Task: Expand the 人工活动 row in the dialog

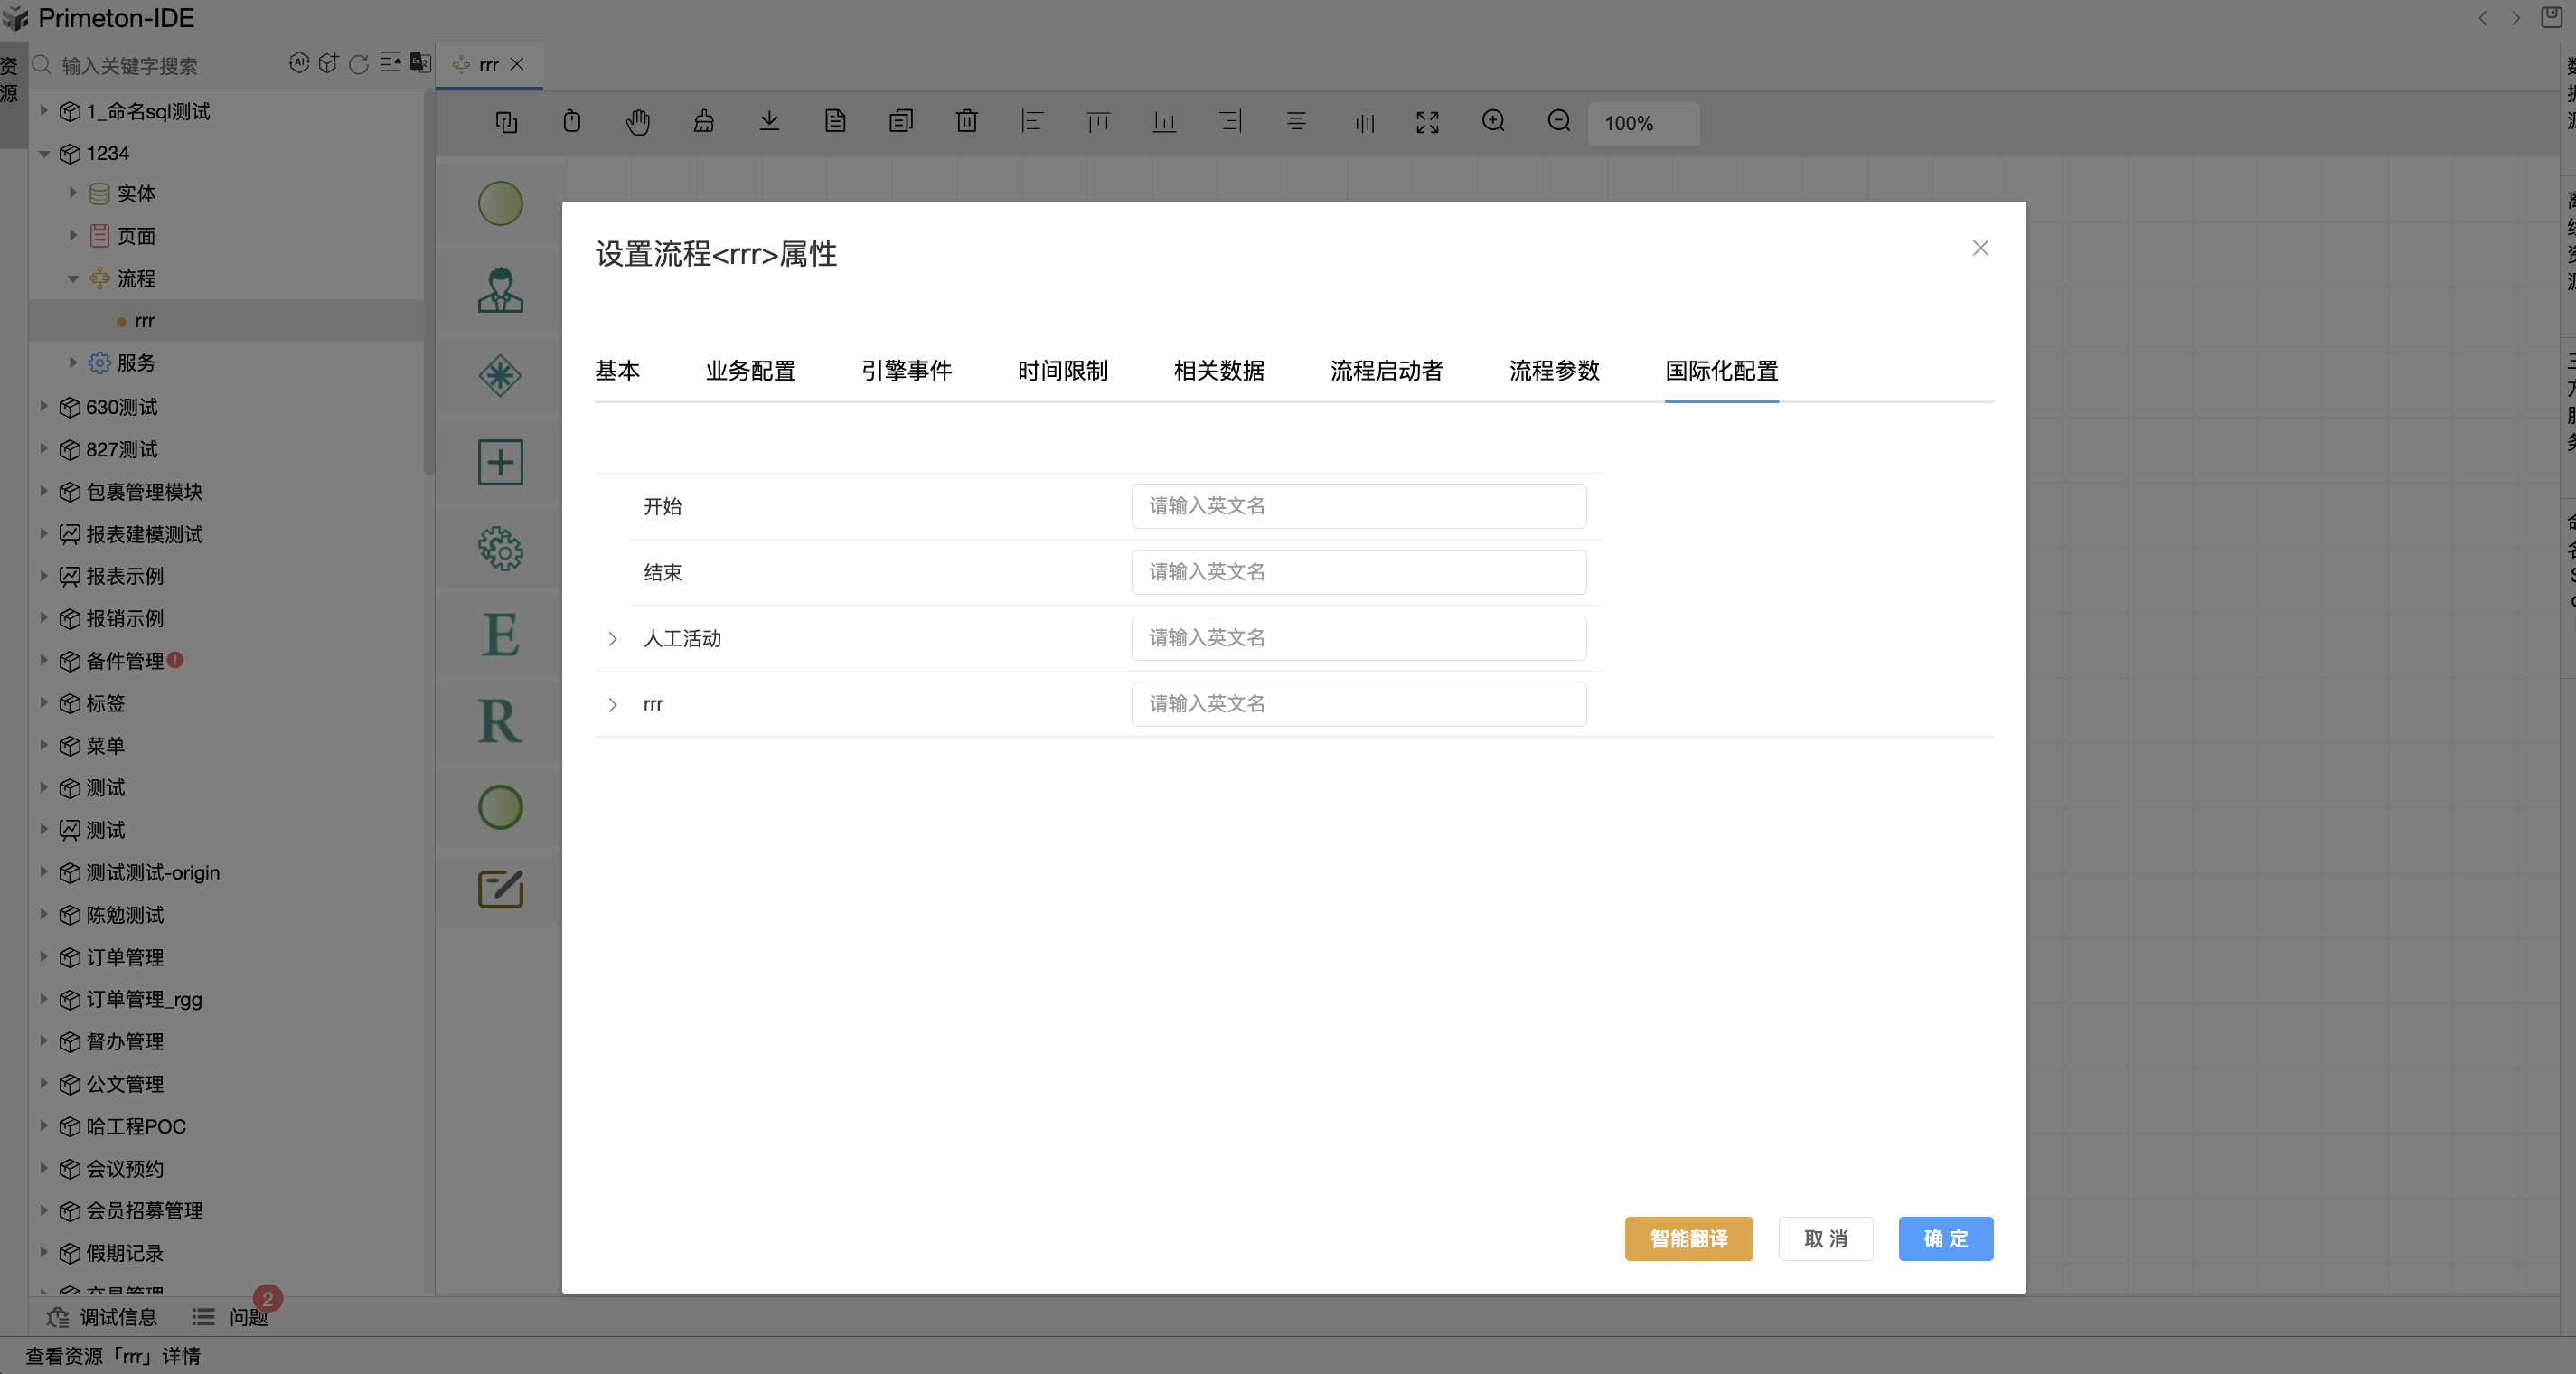Action: pos(613,639)
